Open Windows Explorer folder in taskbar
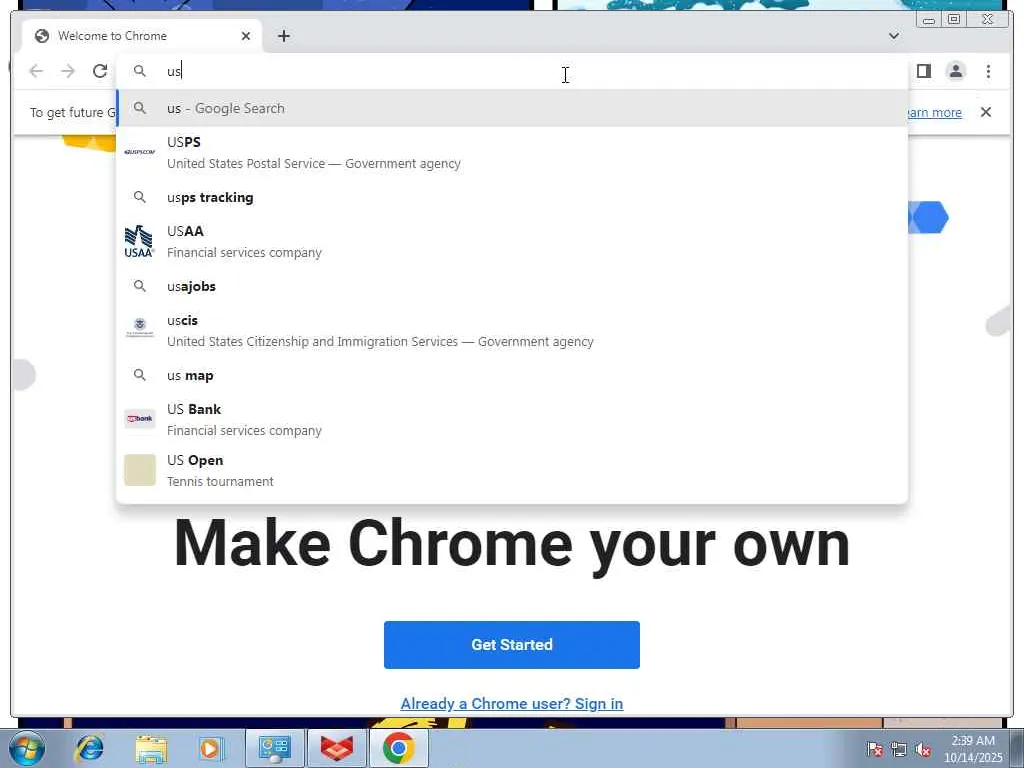Image resolution: width=1024 pixels, height=768 pixels. pyautogui.click(x=152, y=748)
